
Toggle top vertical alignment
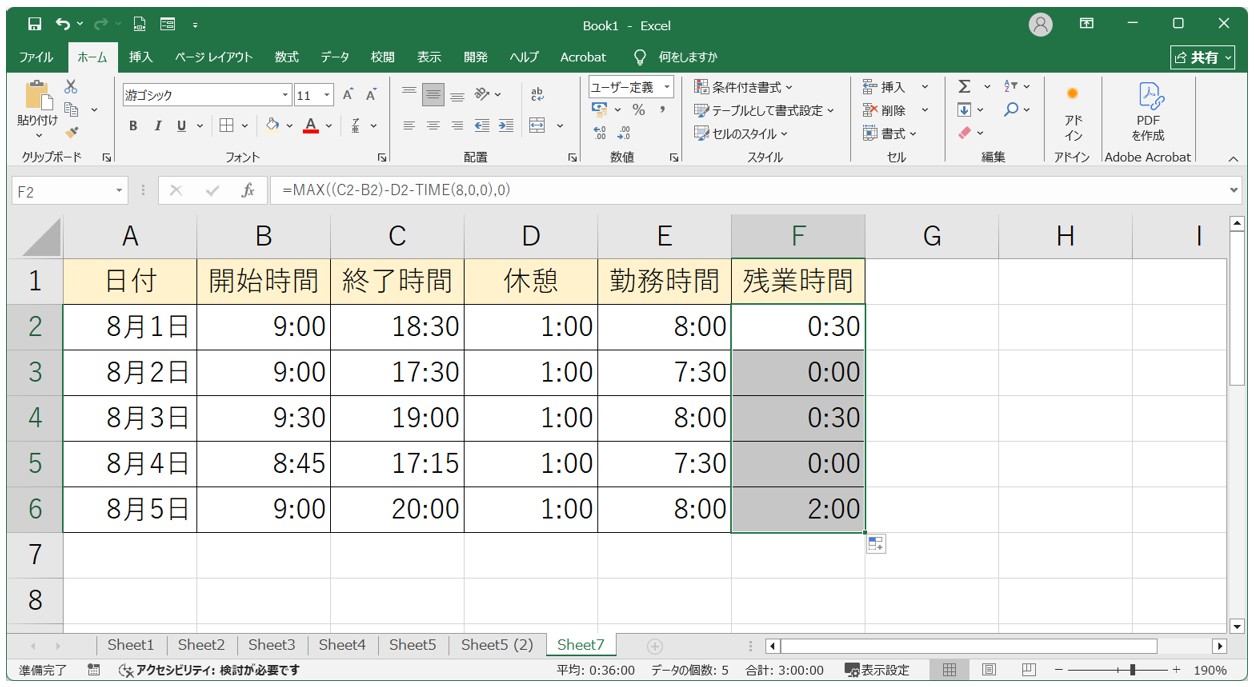click(x=409, y=95)
